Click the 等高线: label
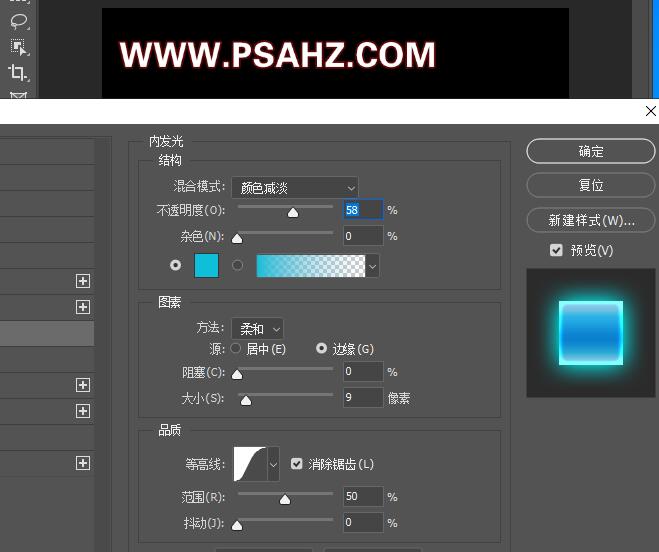 (x=205, y=464)
